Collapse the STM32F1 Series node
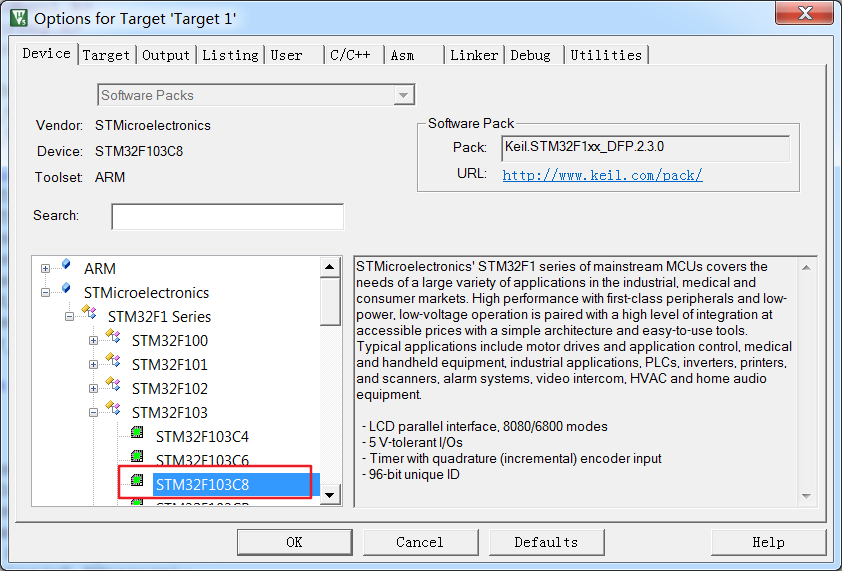Image resolution: width=842 pixels, height=571 pixels. (x=69, y=317)
